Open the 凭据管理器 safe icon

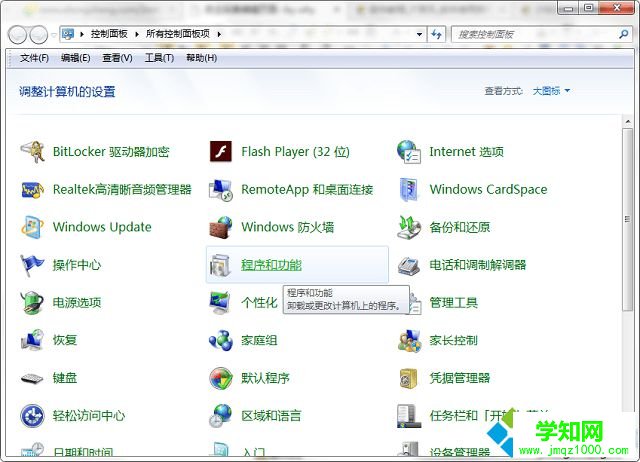coord(409,378)
